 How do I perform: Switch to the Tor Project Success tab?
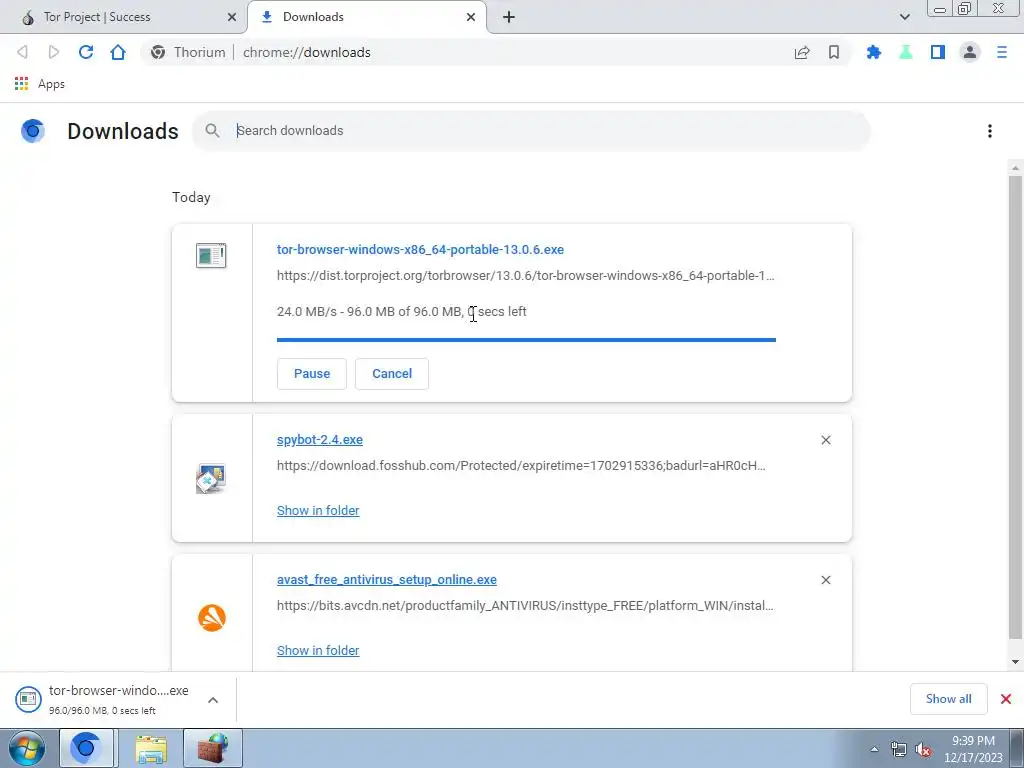[x=123, y=17]
